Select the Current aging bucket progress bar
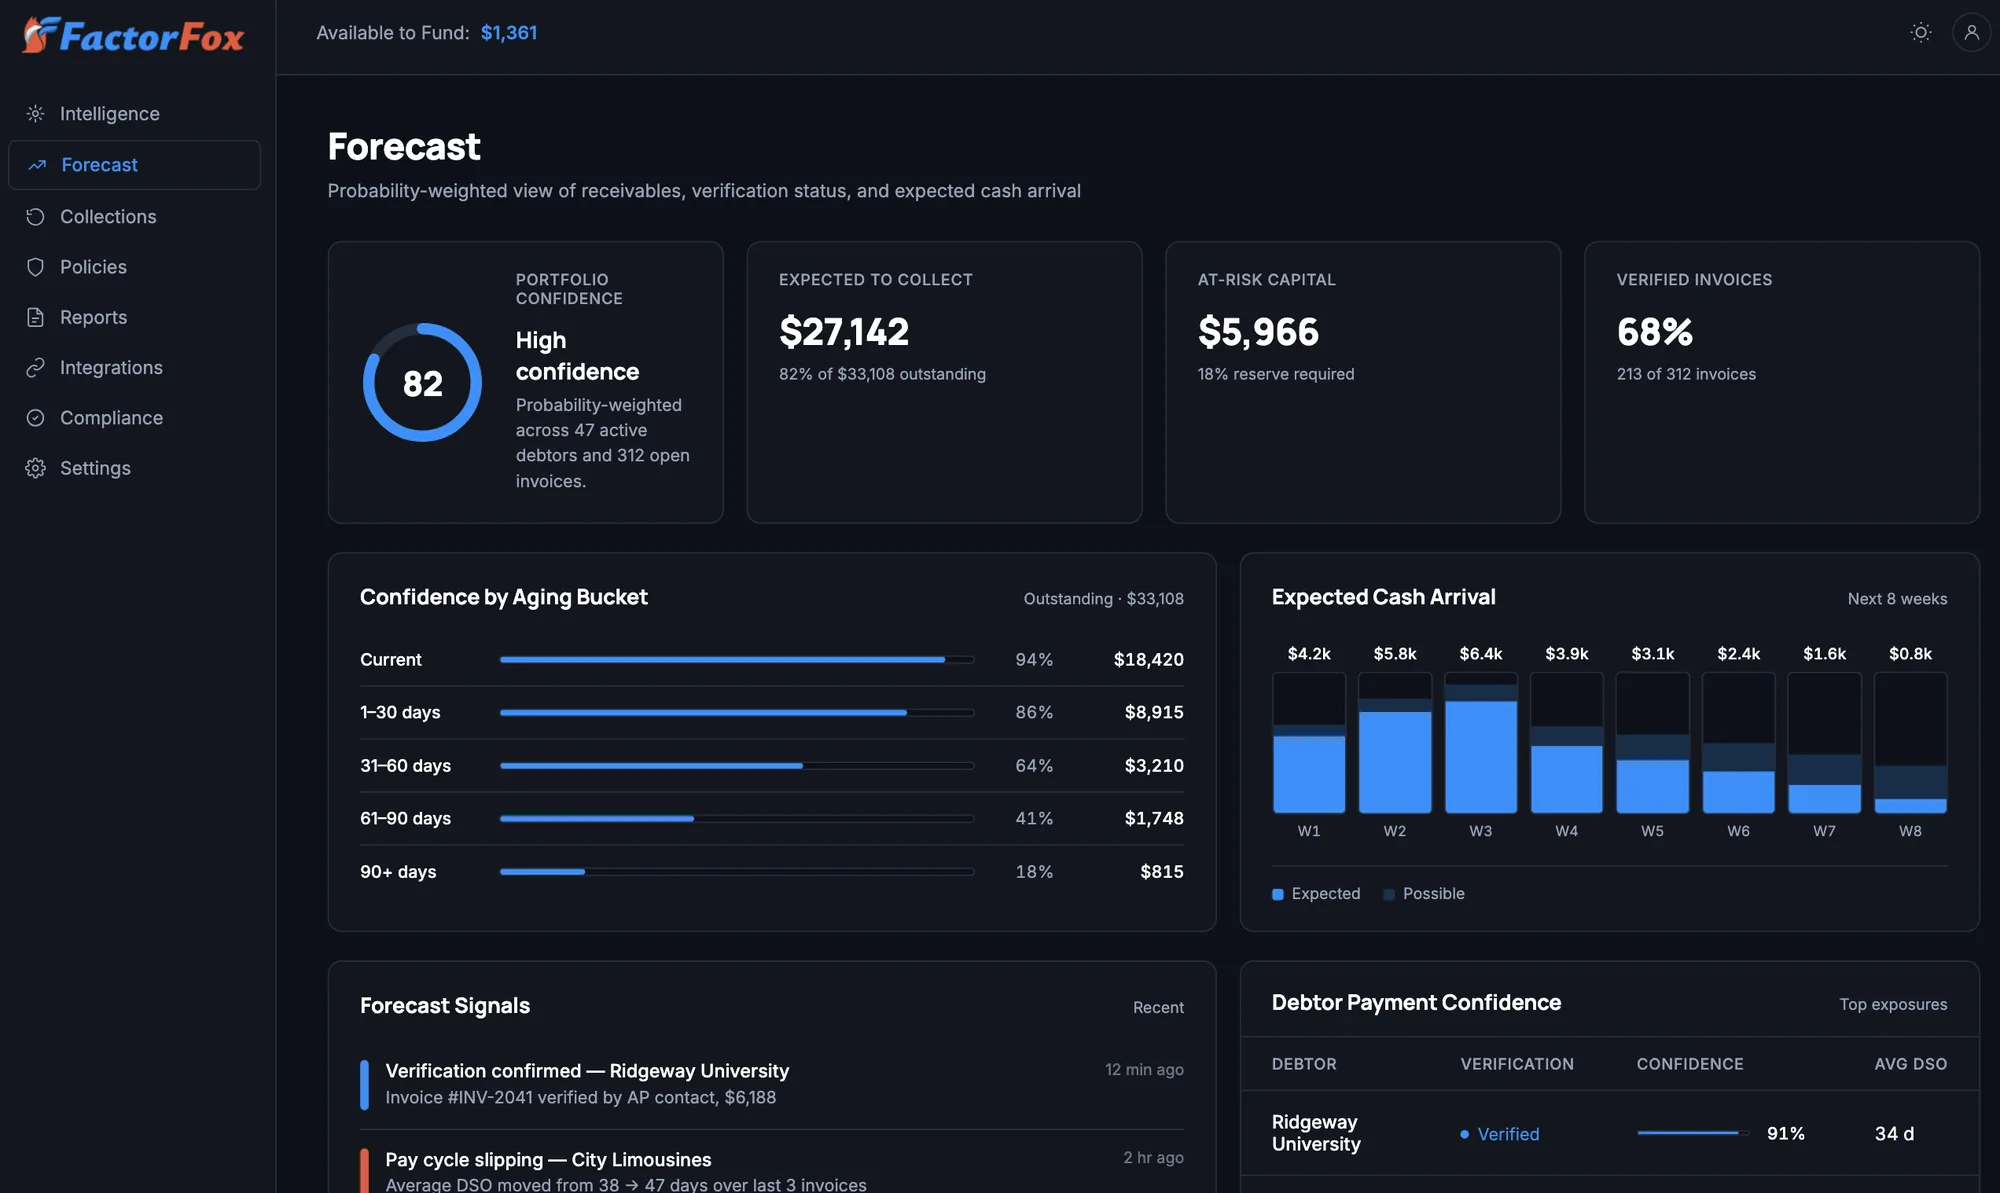 coord(737,660)
